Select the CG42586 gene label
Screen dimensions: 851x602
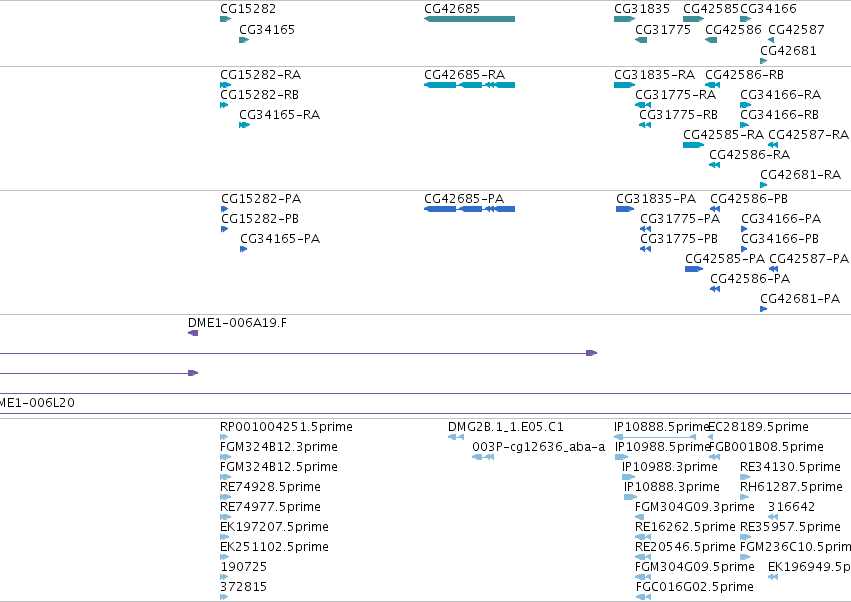click(x=733, y=29)
